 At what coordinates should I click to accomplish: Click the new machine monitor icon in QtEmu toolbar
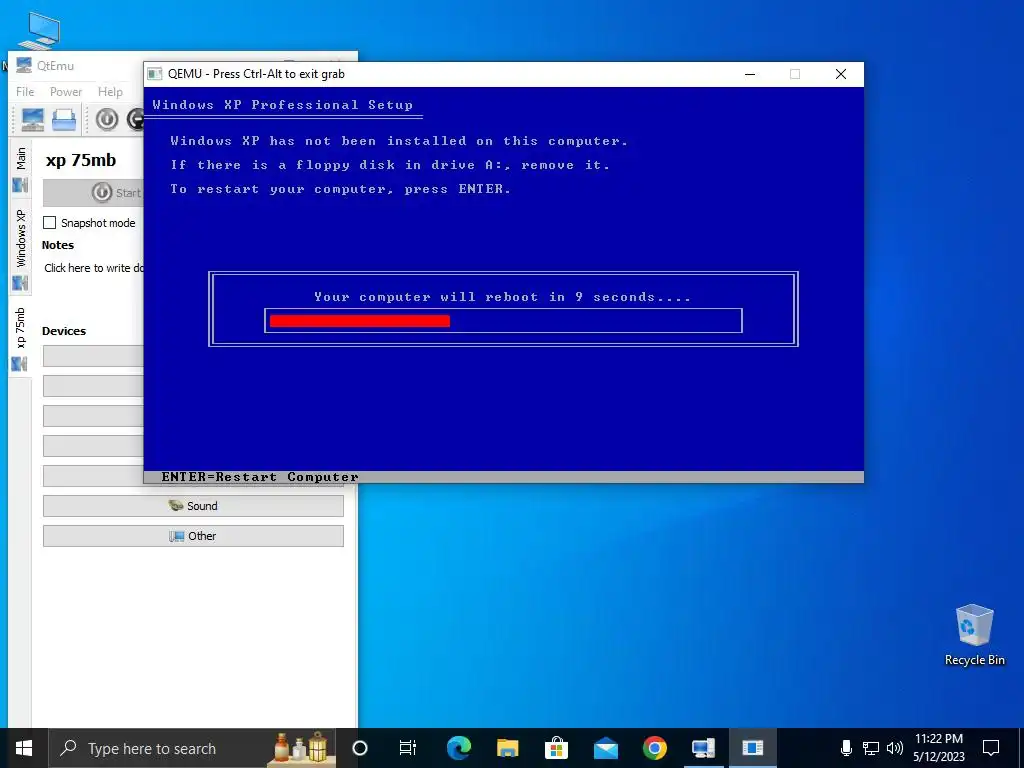32,120
